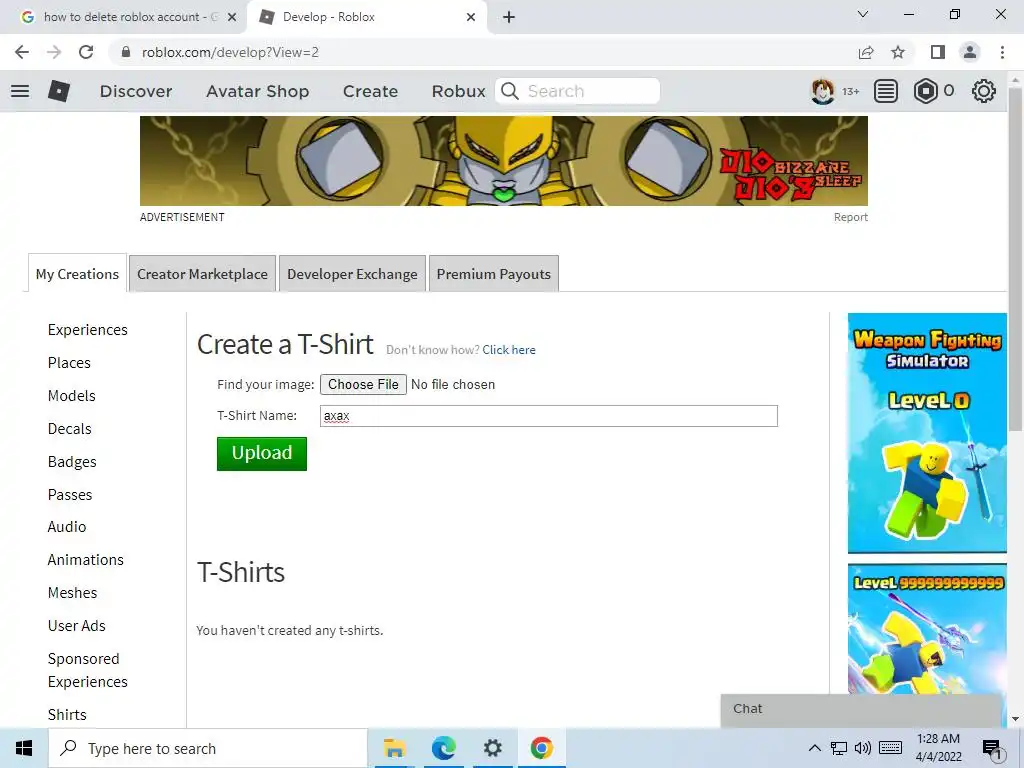
Task: Select Meshes in the sidebar
Action: [72, 592]
